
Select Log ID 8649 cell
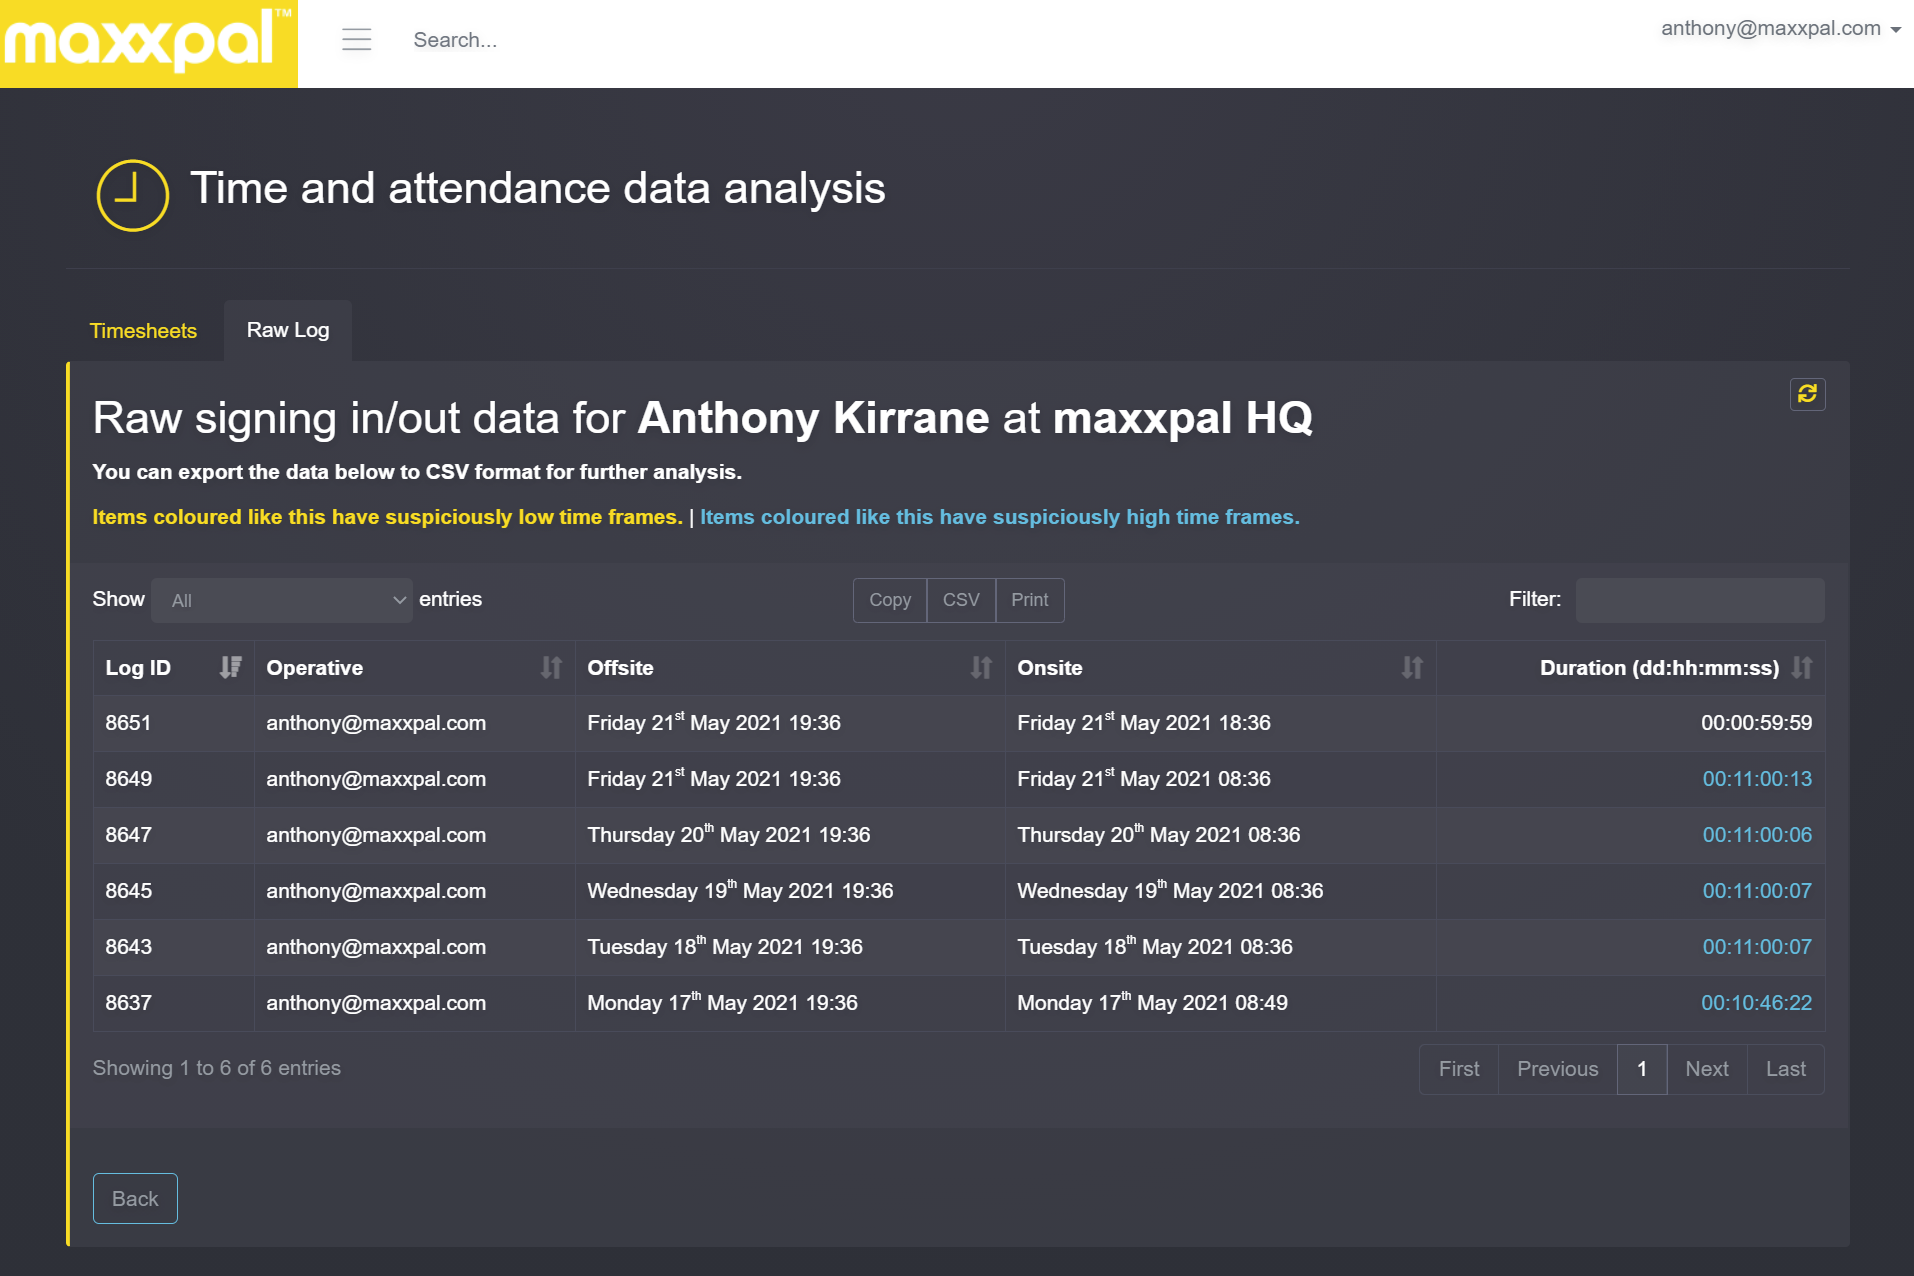pyautogui.click(x=174, y=779)
